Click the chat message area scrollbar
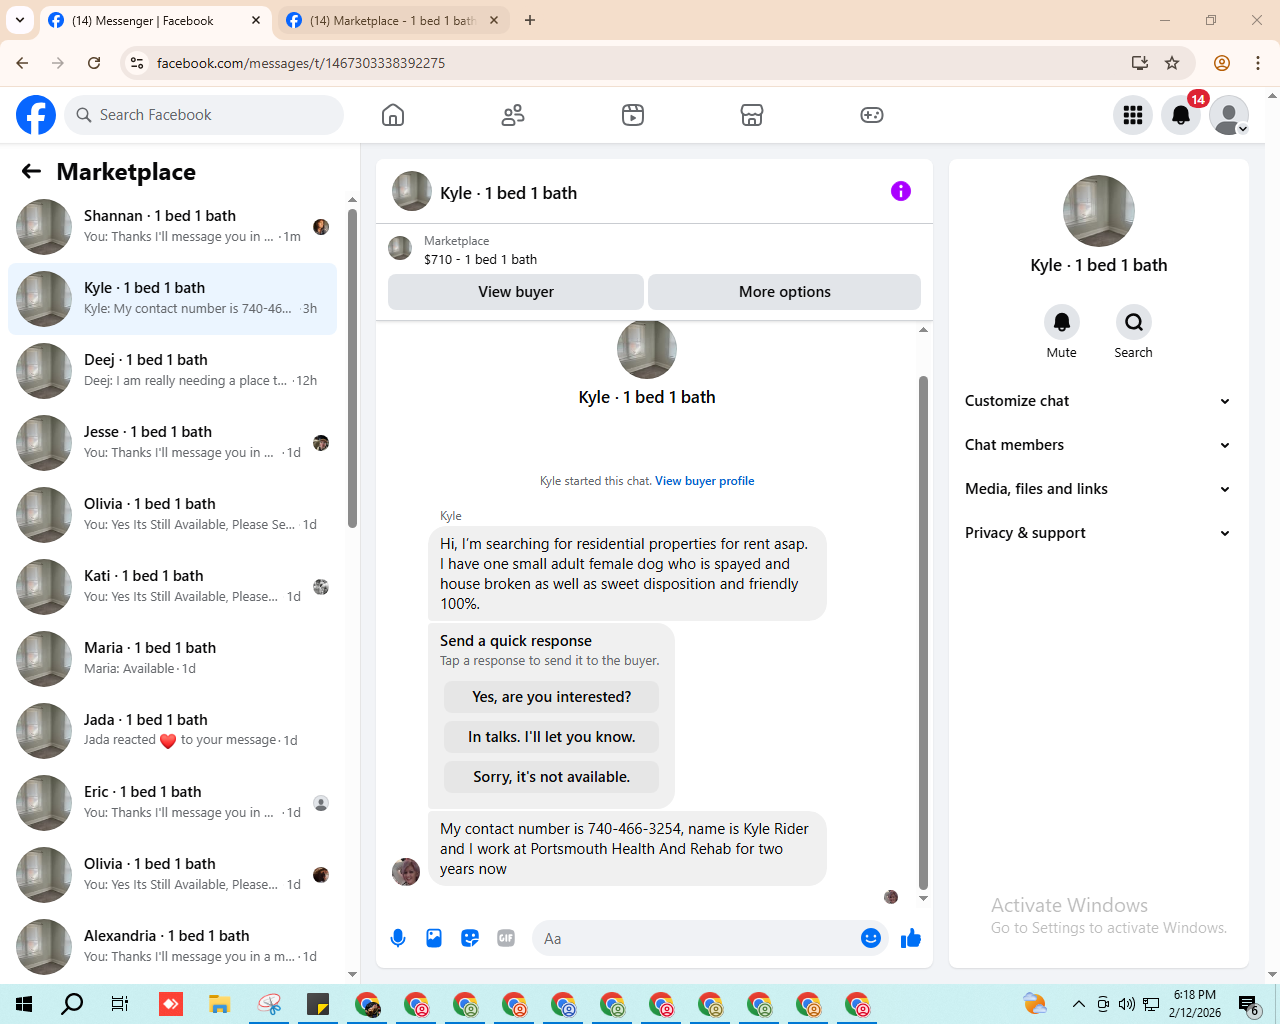Viewport: 1280px width, 1024px height. (x=923, y=633)
